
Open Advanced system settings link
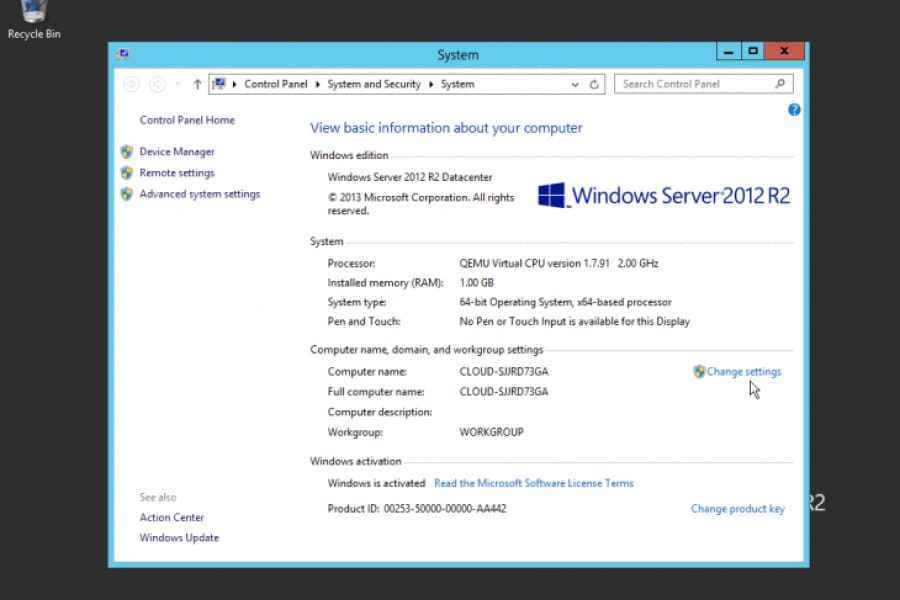[200, 194]
